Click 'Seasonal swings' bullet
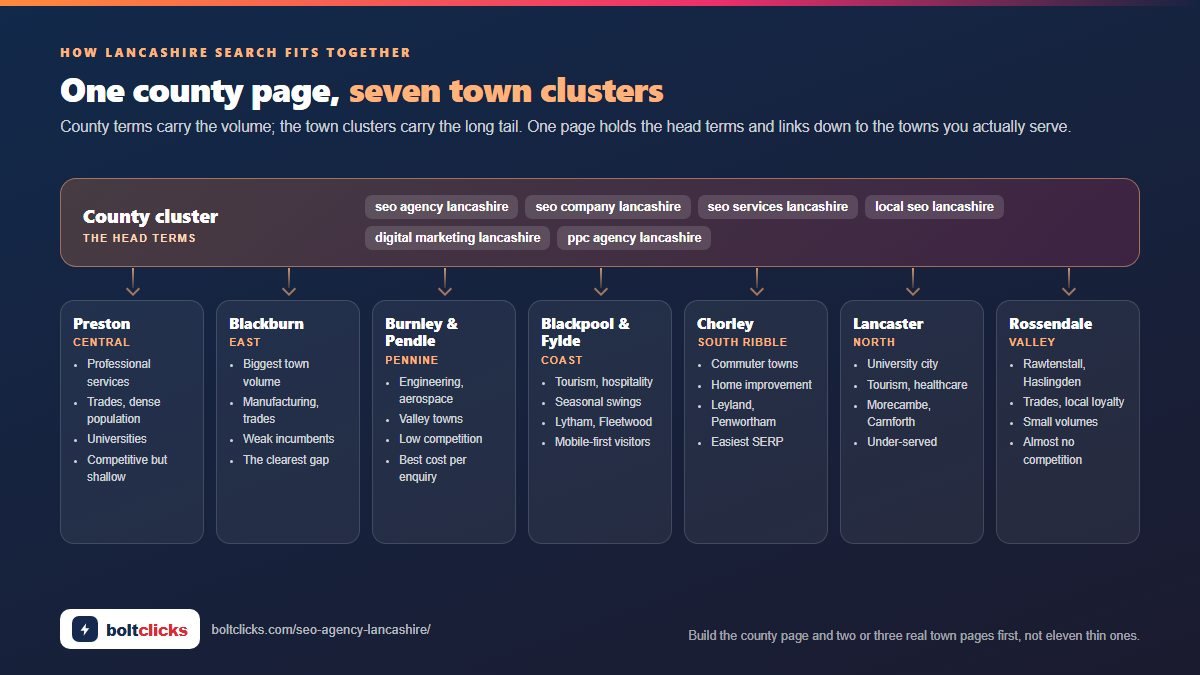The image size is (1200, 675). (x=598, y=402)
